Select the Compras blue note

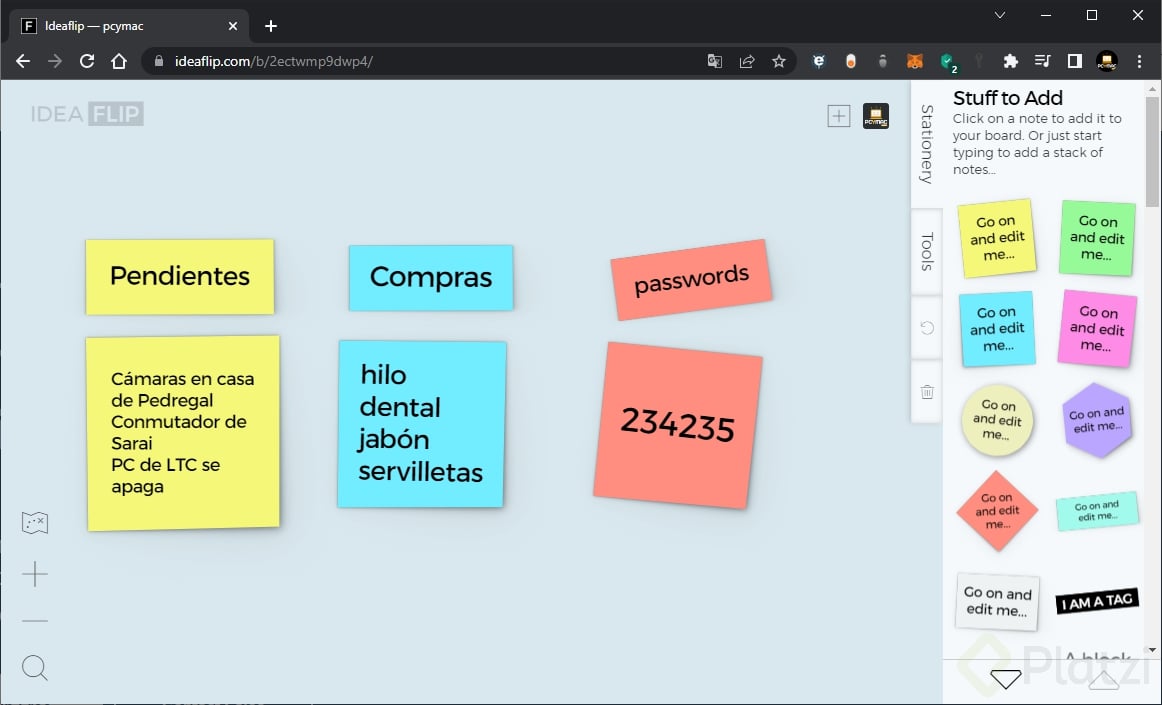click(431, 277)
